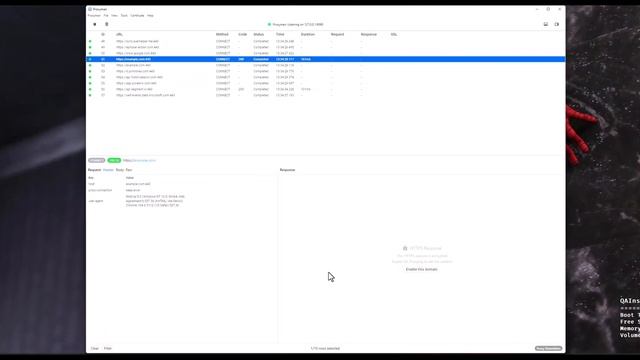This screenshot has width=640, height=360.
Task: Click the Filter button in bottom bar
Action: (108, 349)
